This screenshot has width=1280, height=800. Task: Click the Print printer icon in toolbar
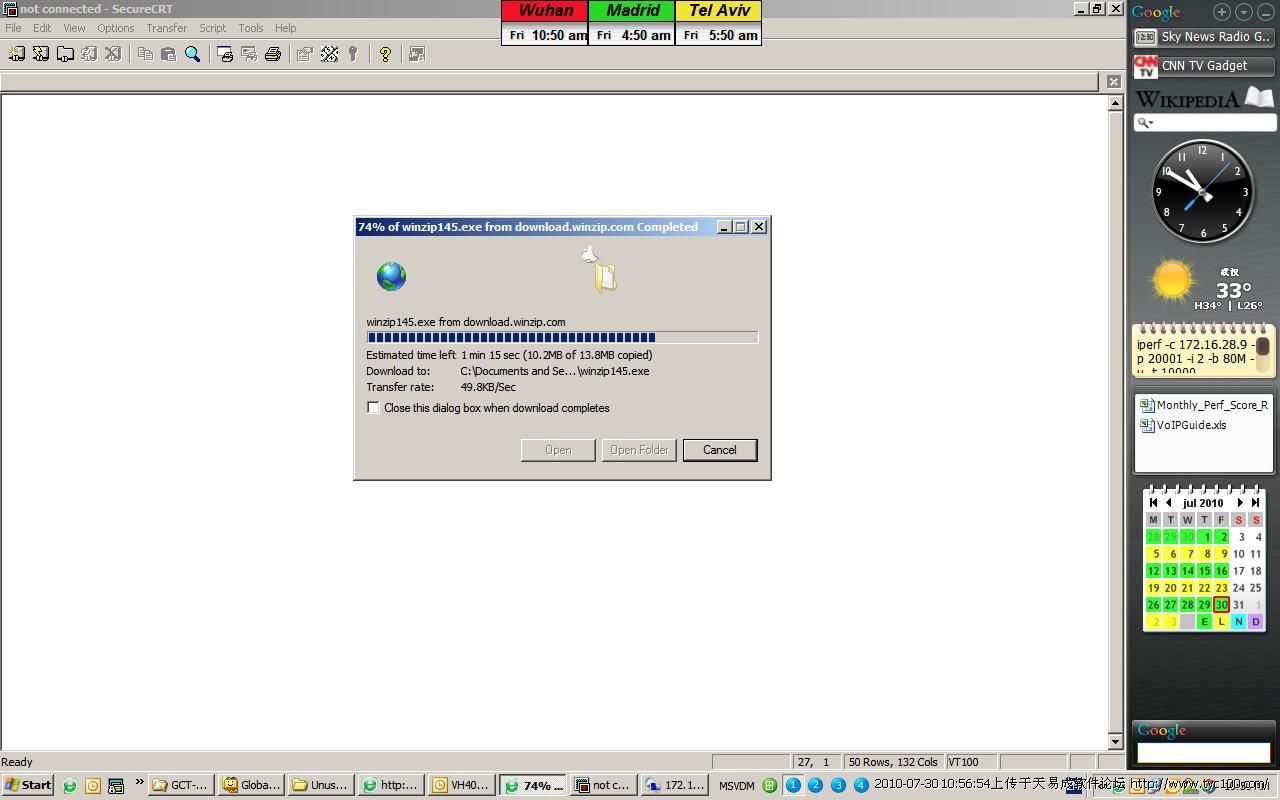pos(273,54)
